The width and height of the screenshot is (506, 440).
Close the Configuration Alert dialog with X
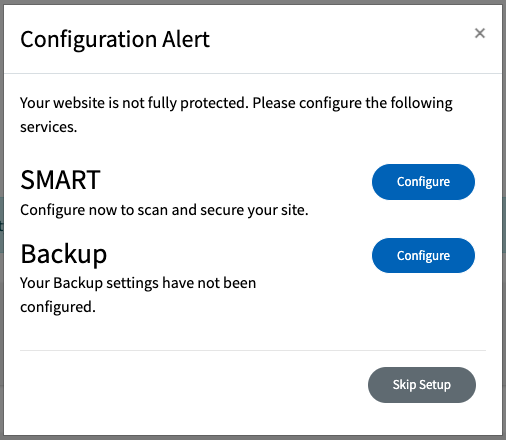[480, 33]
